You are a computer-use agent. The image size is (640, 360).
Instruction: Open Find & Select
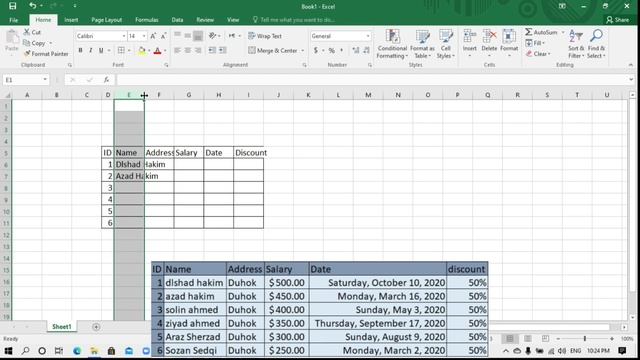coord(596,44)
